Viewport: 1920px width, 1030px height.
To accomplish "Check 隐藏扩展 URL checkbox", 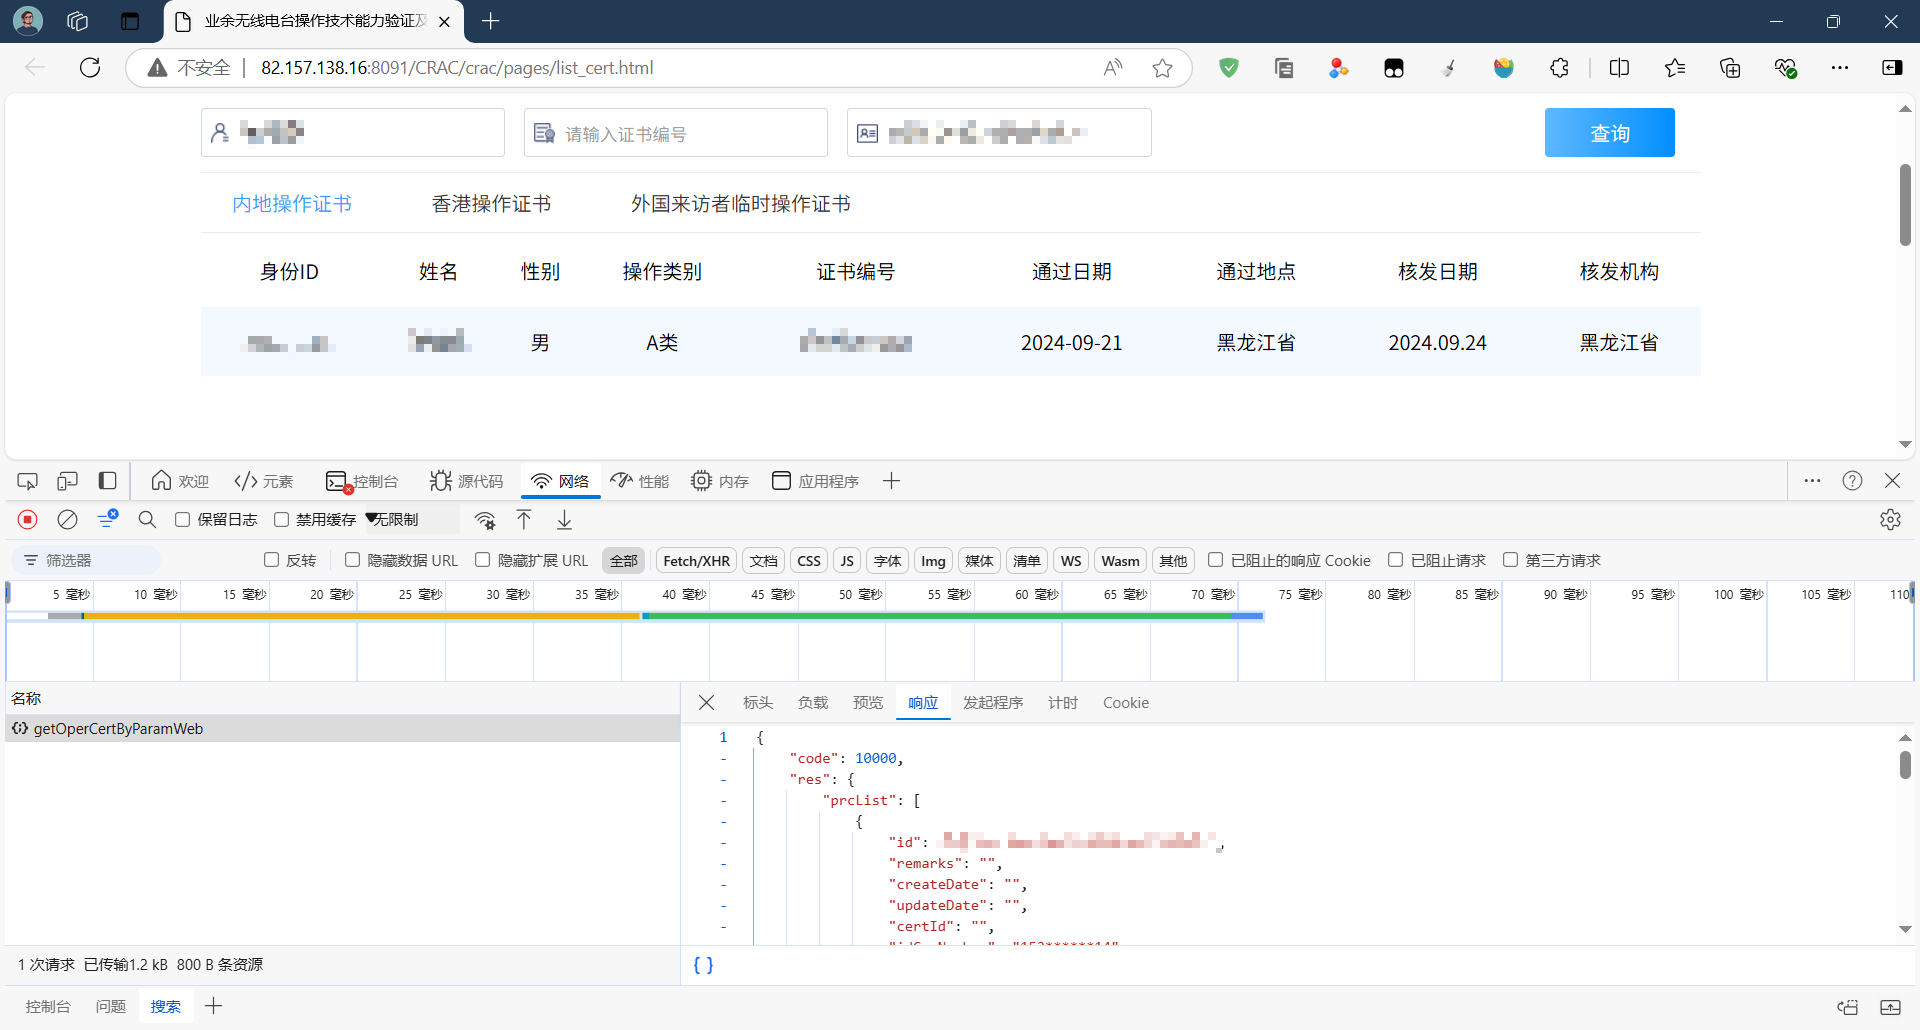I will click(483, 560).
